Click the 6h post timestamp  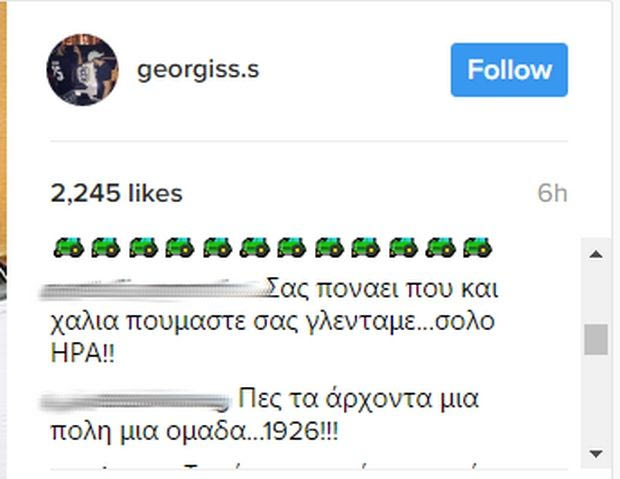pos(552,193)
